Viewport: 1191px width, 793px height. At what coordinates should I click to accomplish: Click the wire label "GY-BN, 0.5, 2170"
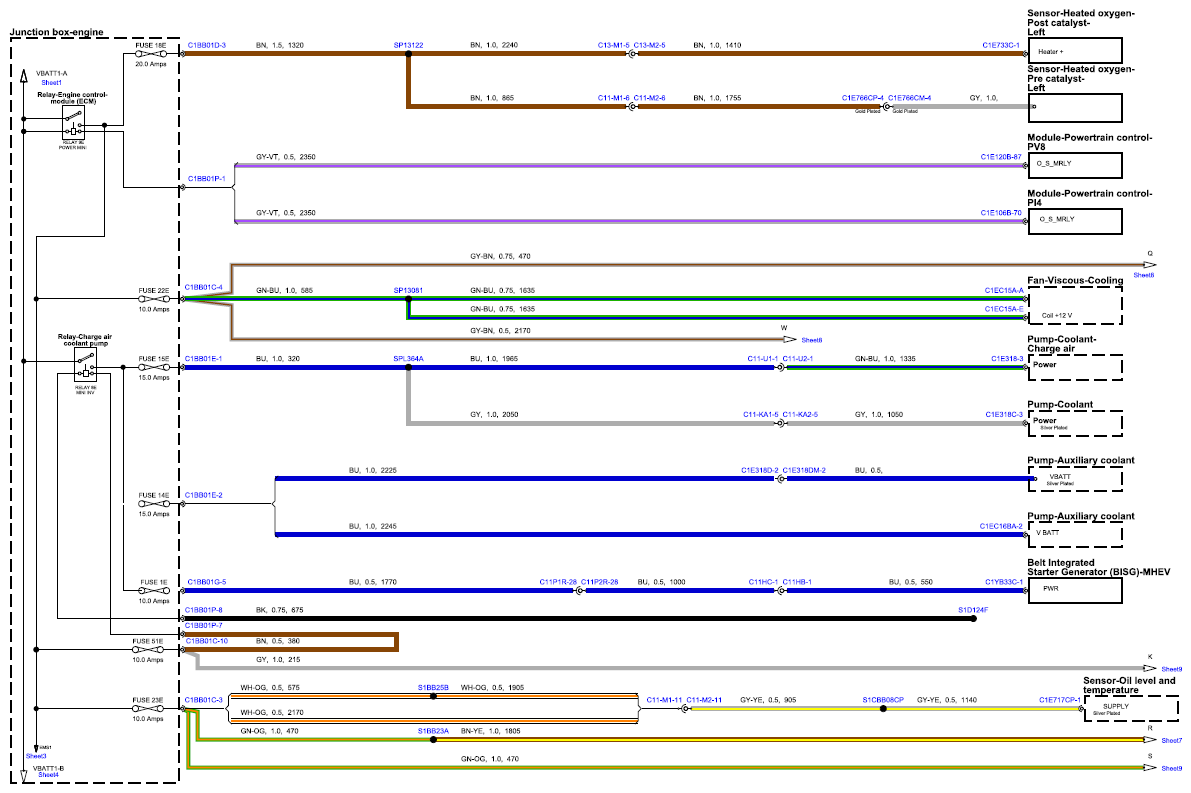click(500, 331)
